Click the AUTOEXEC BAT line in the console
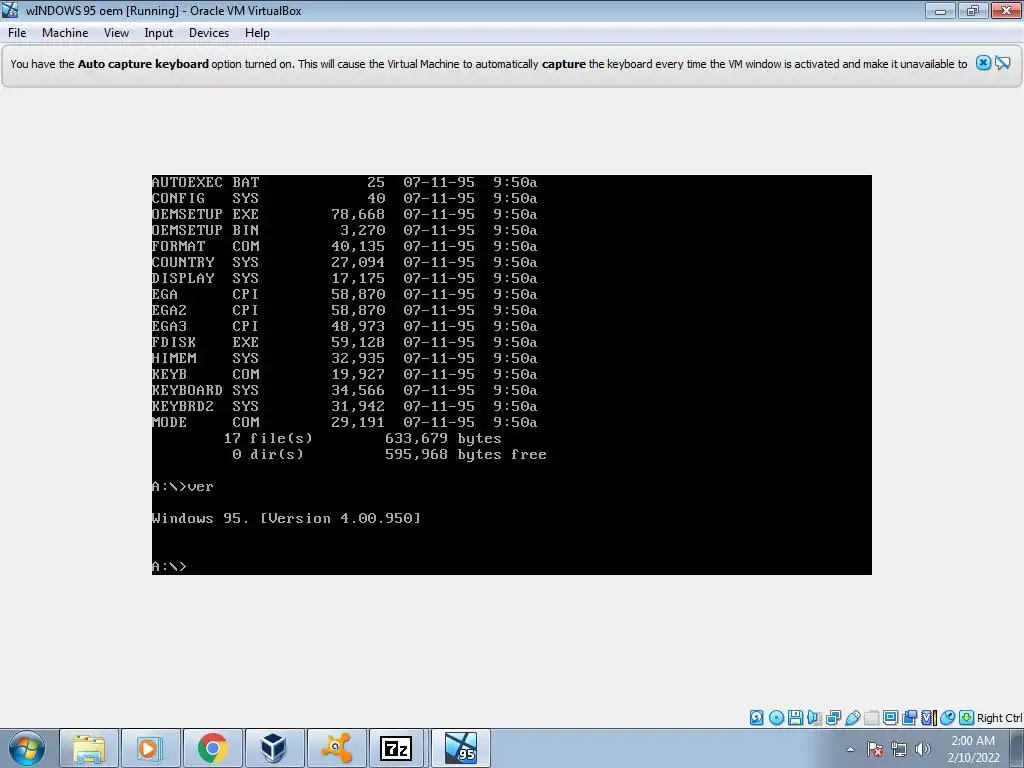The width and height of the screenshot is (1024, 768). [344, 182]
